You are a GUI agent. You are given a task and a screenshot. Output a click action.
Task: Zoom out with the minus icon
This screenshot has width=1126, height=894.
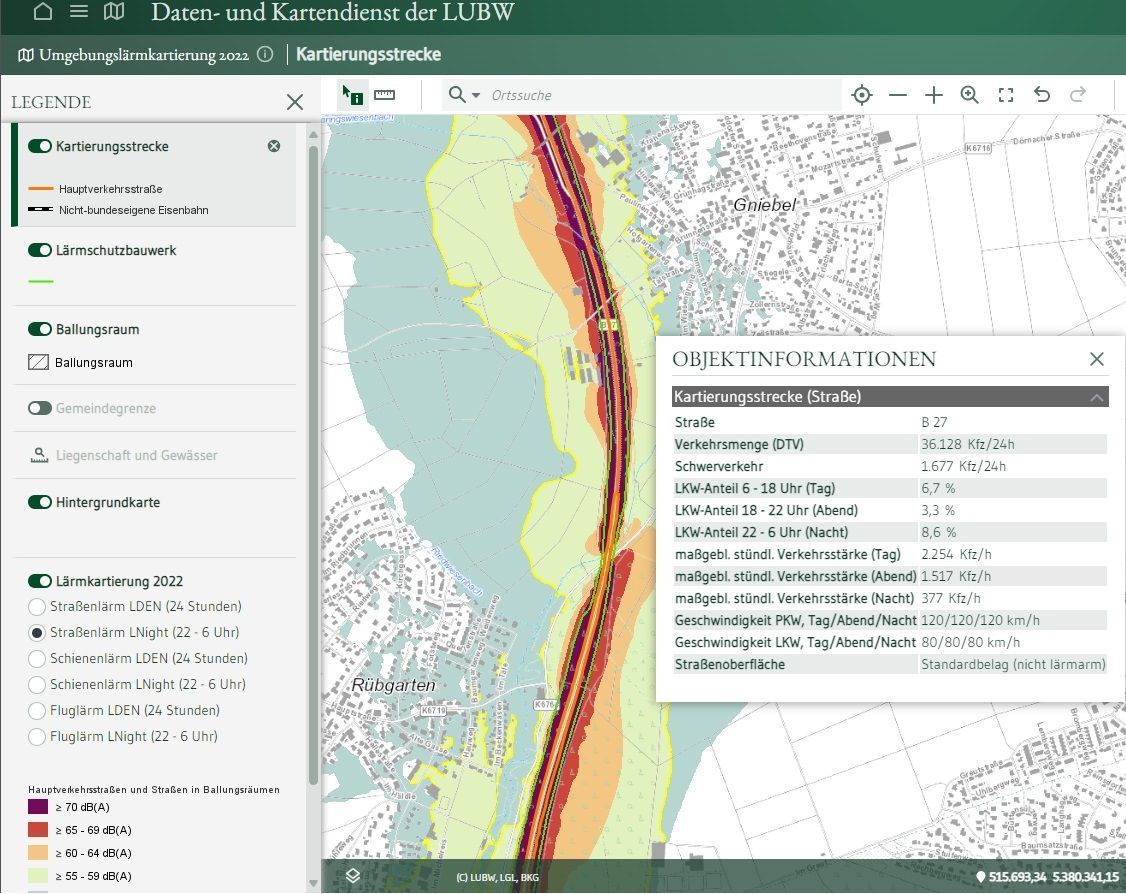coord(898,95)
